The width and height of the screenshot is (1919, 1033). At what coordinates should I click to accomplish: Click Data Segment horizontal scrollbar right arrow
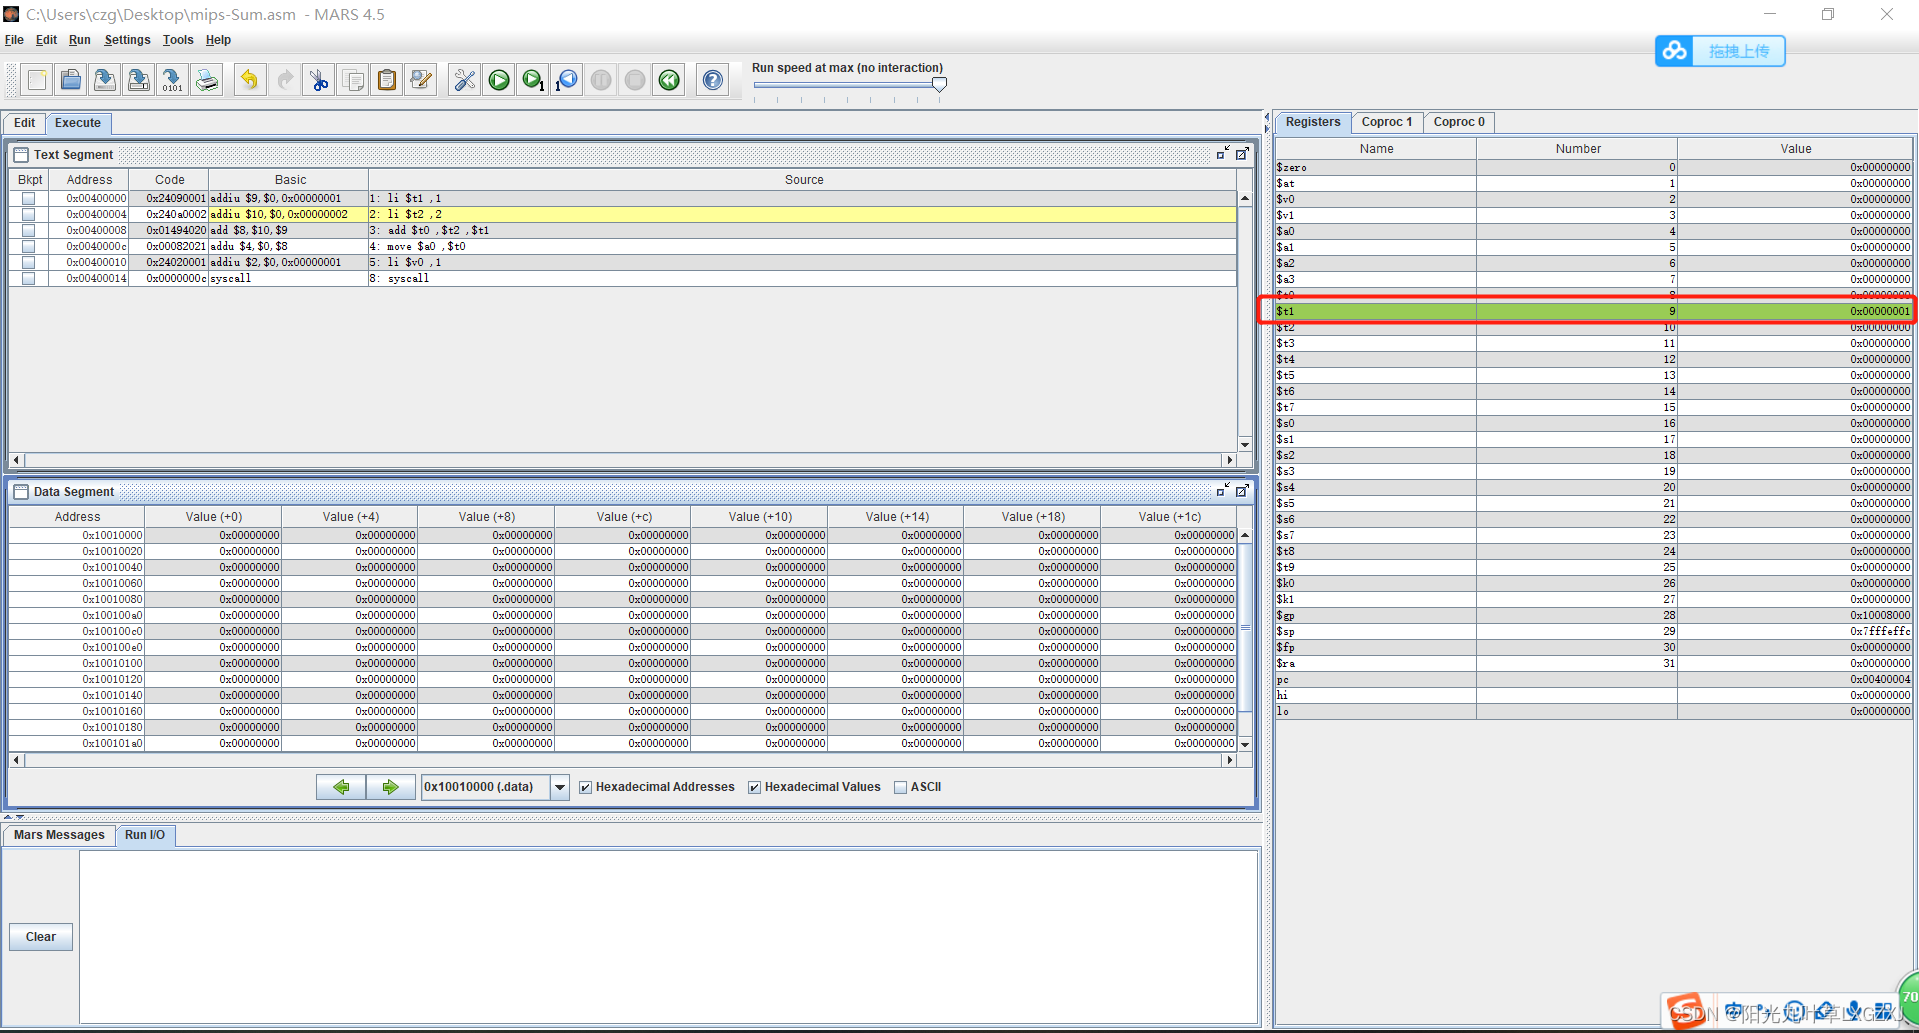coord(1229,760)
